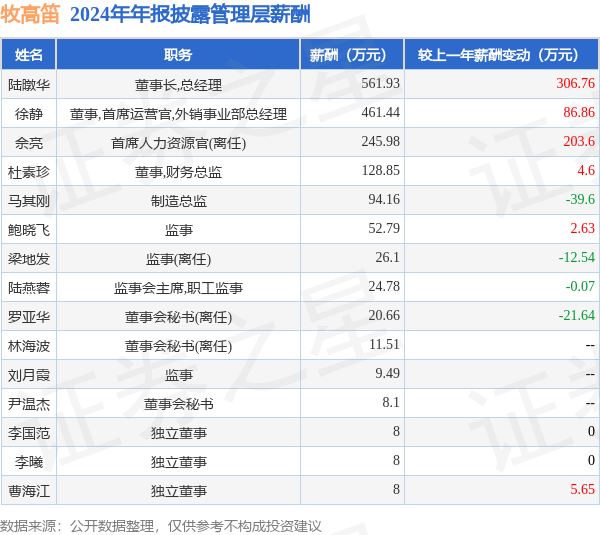This screenshot has height=535, width=600.
Task: Click the change value -21.64
Action: pos(577,315)
